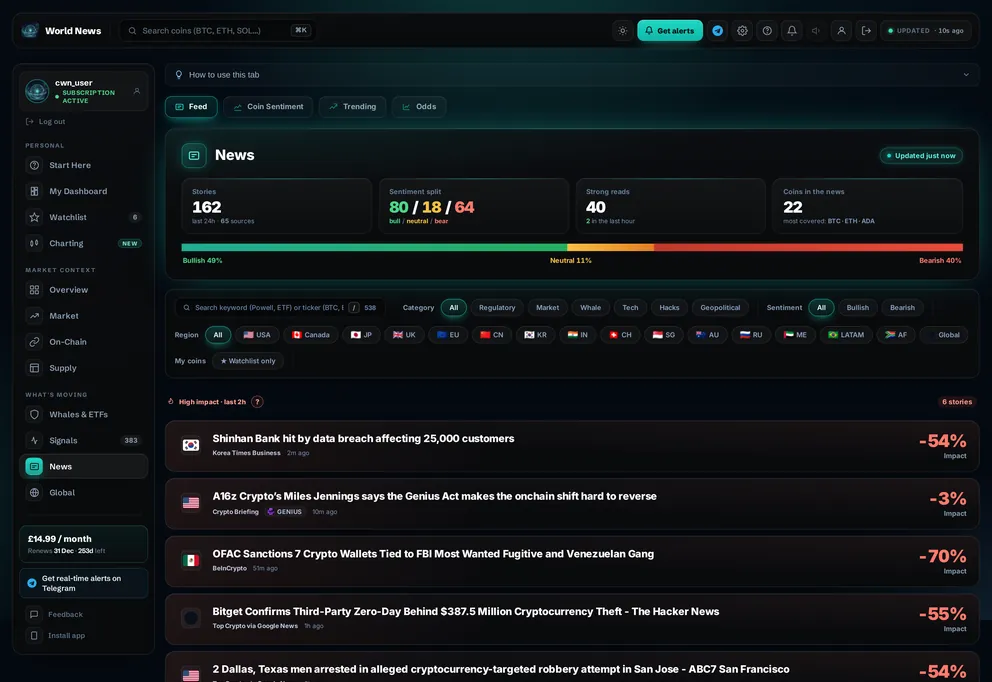Viewport: 992px width, 682px height.
Task: Click the £14.99 / month subscription card
Action: [x=84, y=544]
